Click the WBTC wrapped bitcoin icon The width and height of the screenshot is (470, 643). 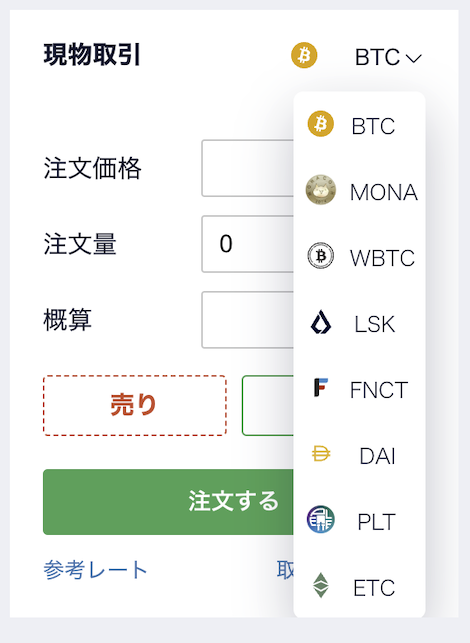coord(320,256)
